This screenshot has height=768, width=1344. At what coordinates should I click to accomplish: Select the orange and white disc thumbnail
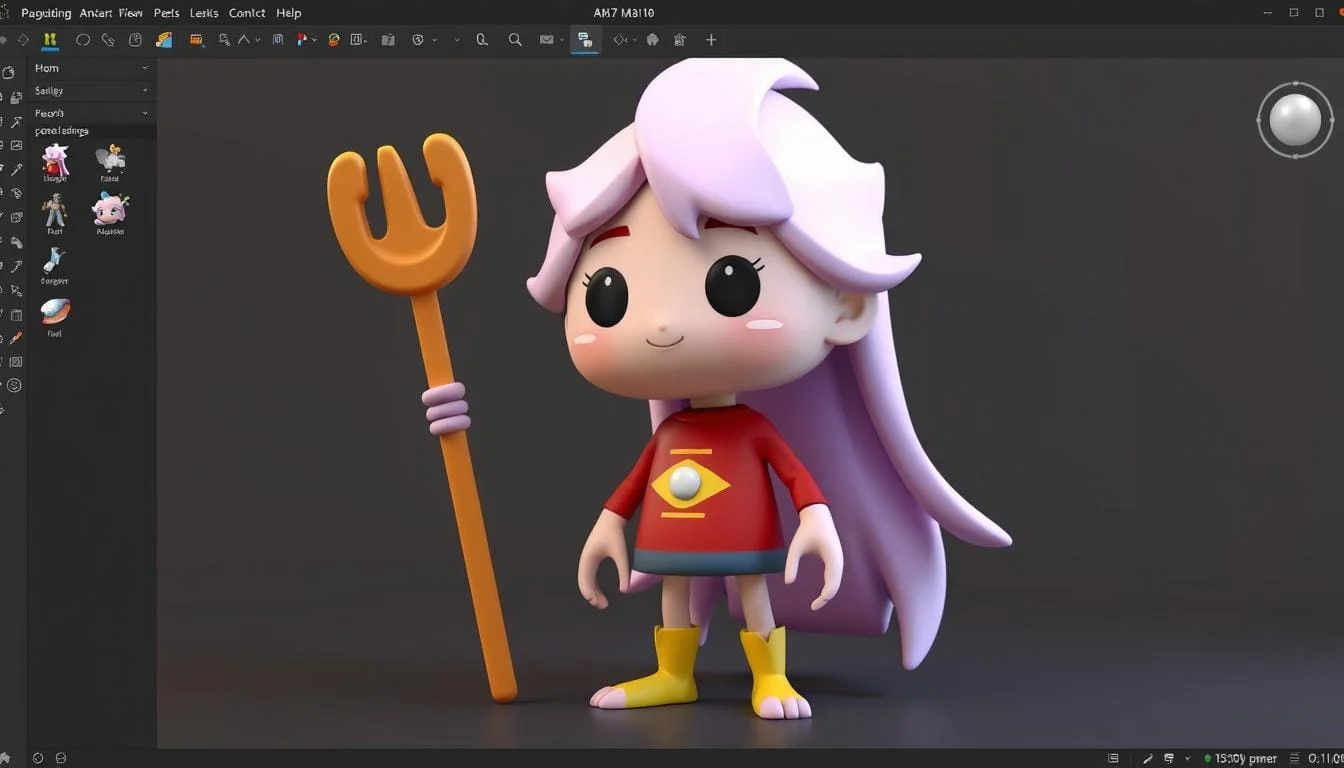[55, 311]
